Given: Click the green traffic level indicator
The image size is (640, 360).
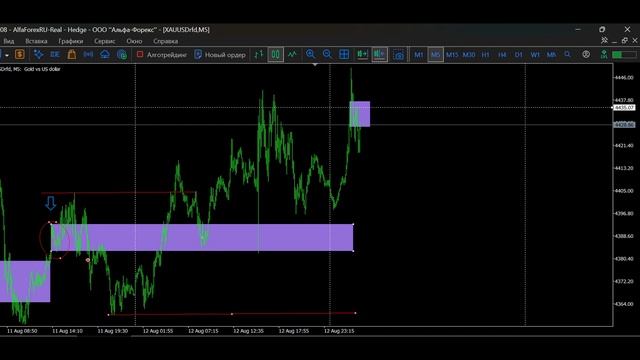Looking at the screenshot, I should [624, 55].
